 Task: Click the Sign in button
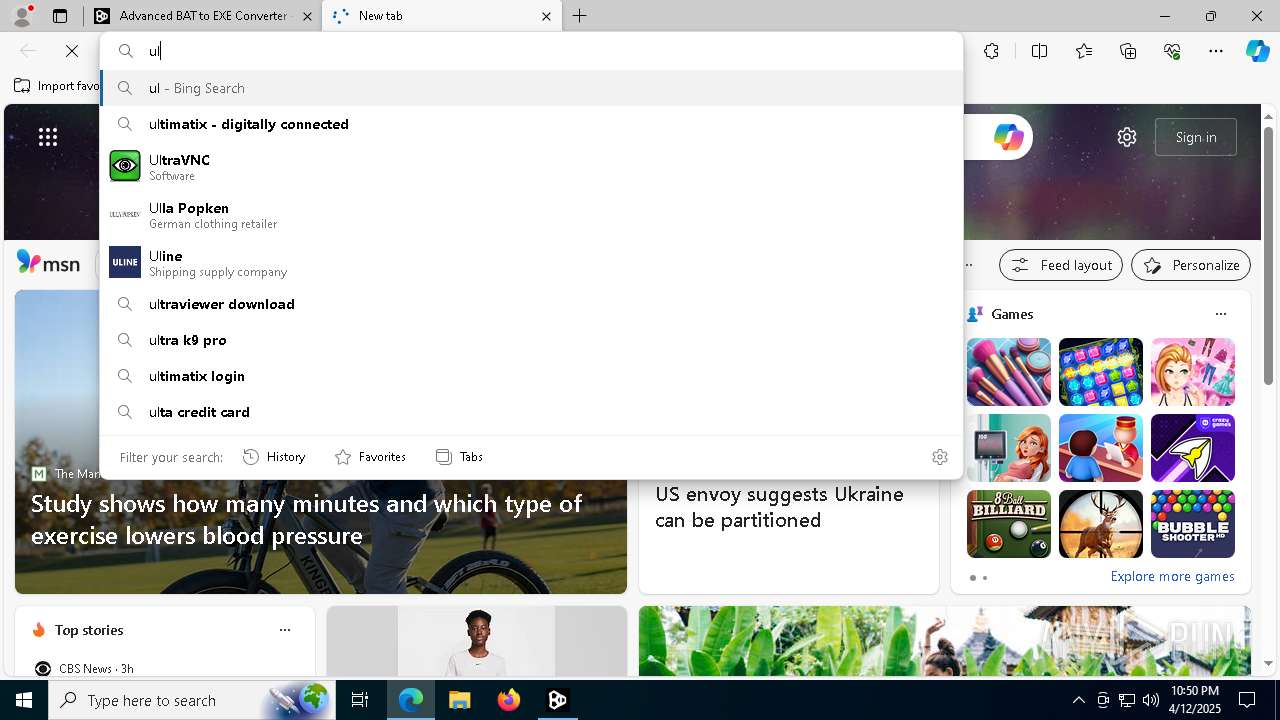1196,137
